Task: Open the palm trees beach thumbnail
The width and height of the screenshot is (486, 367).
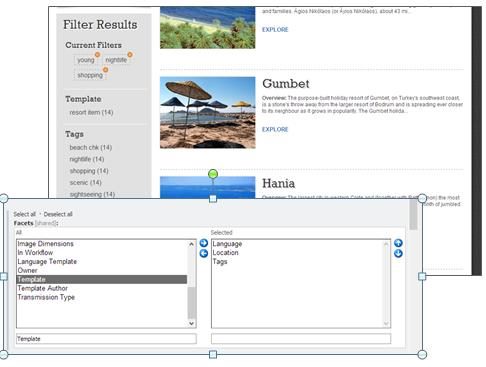Action: click(x=208, y=27)
